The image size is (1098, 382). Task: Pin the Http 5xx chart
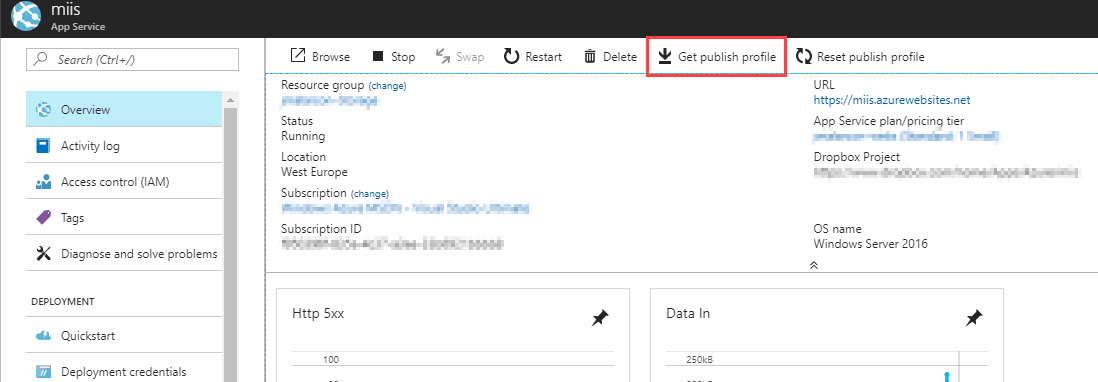pyautogui.click(x=599, y=318)
